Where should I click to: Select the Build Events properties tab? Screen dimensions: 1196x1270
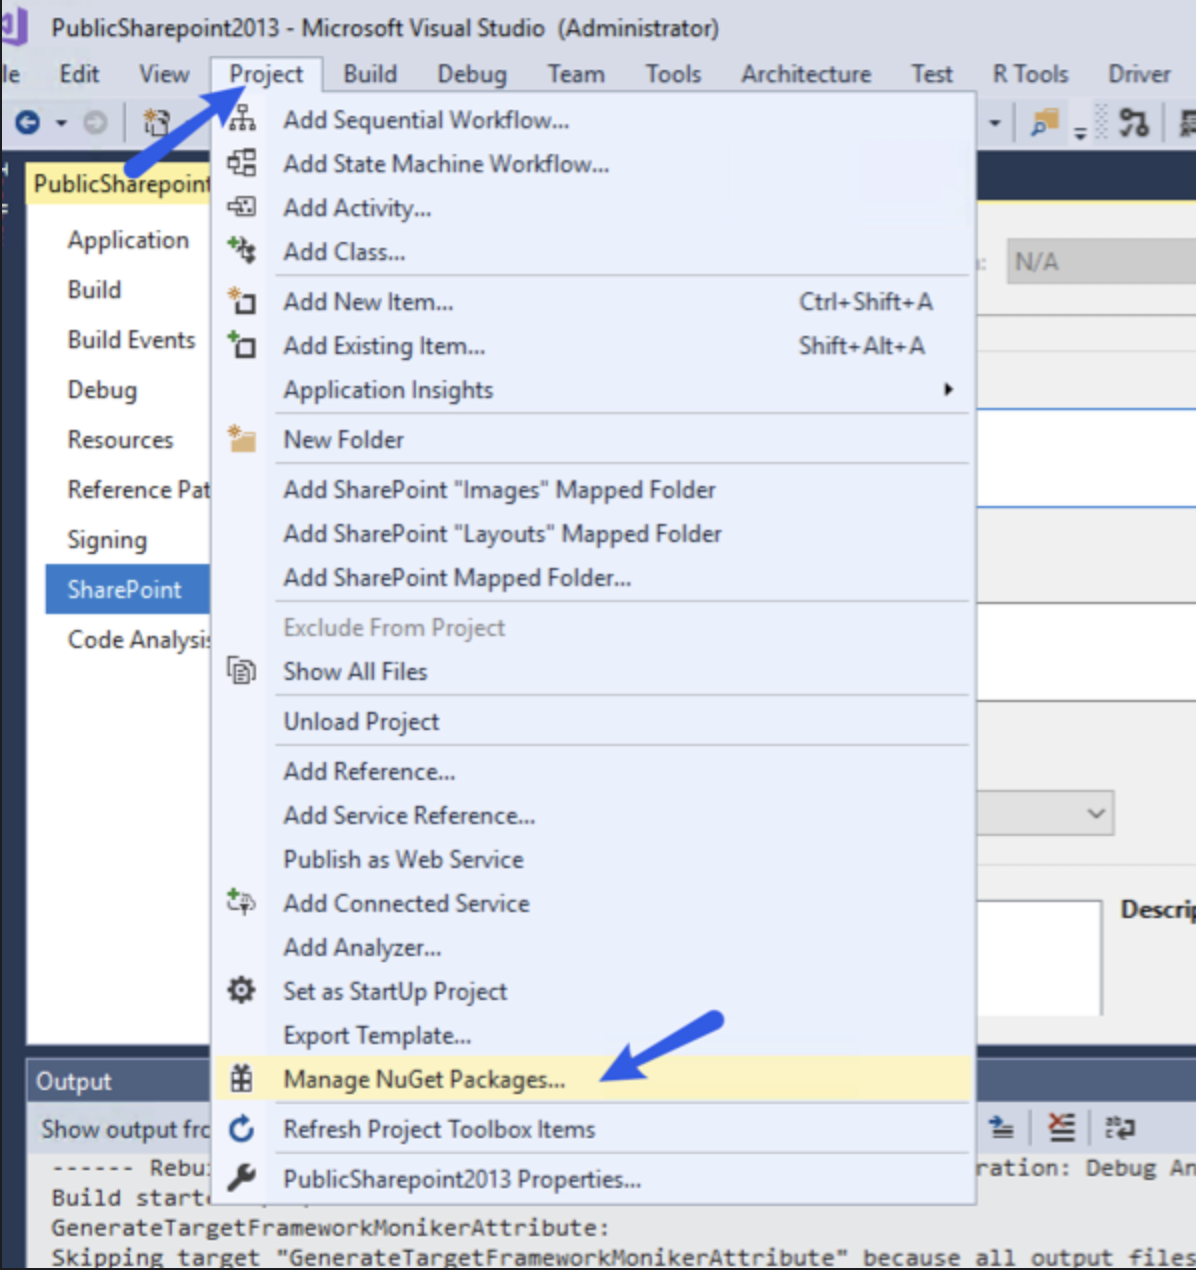128,340
